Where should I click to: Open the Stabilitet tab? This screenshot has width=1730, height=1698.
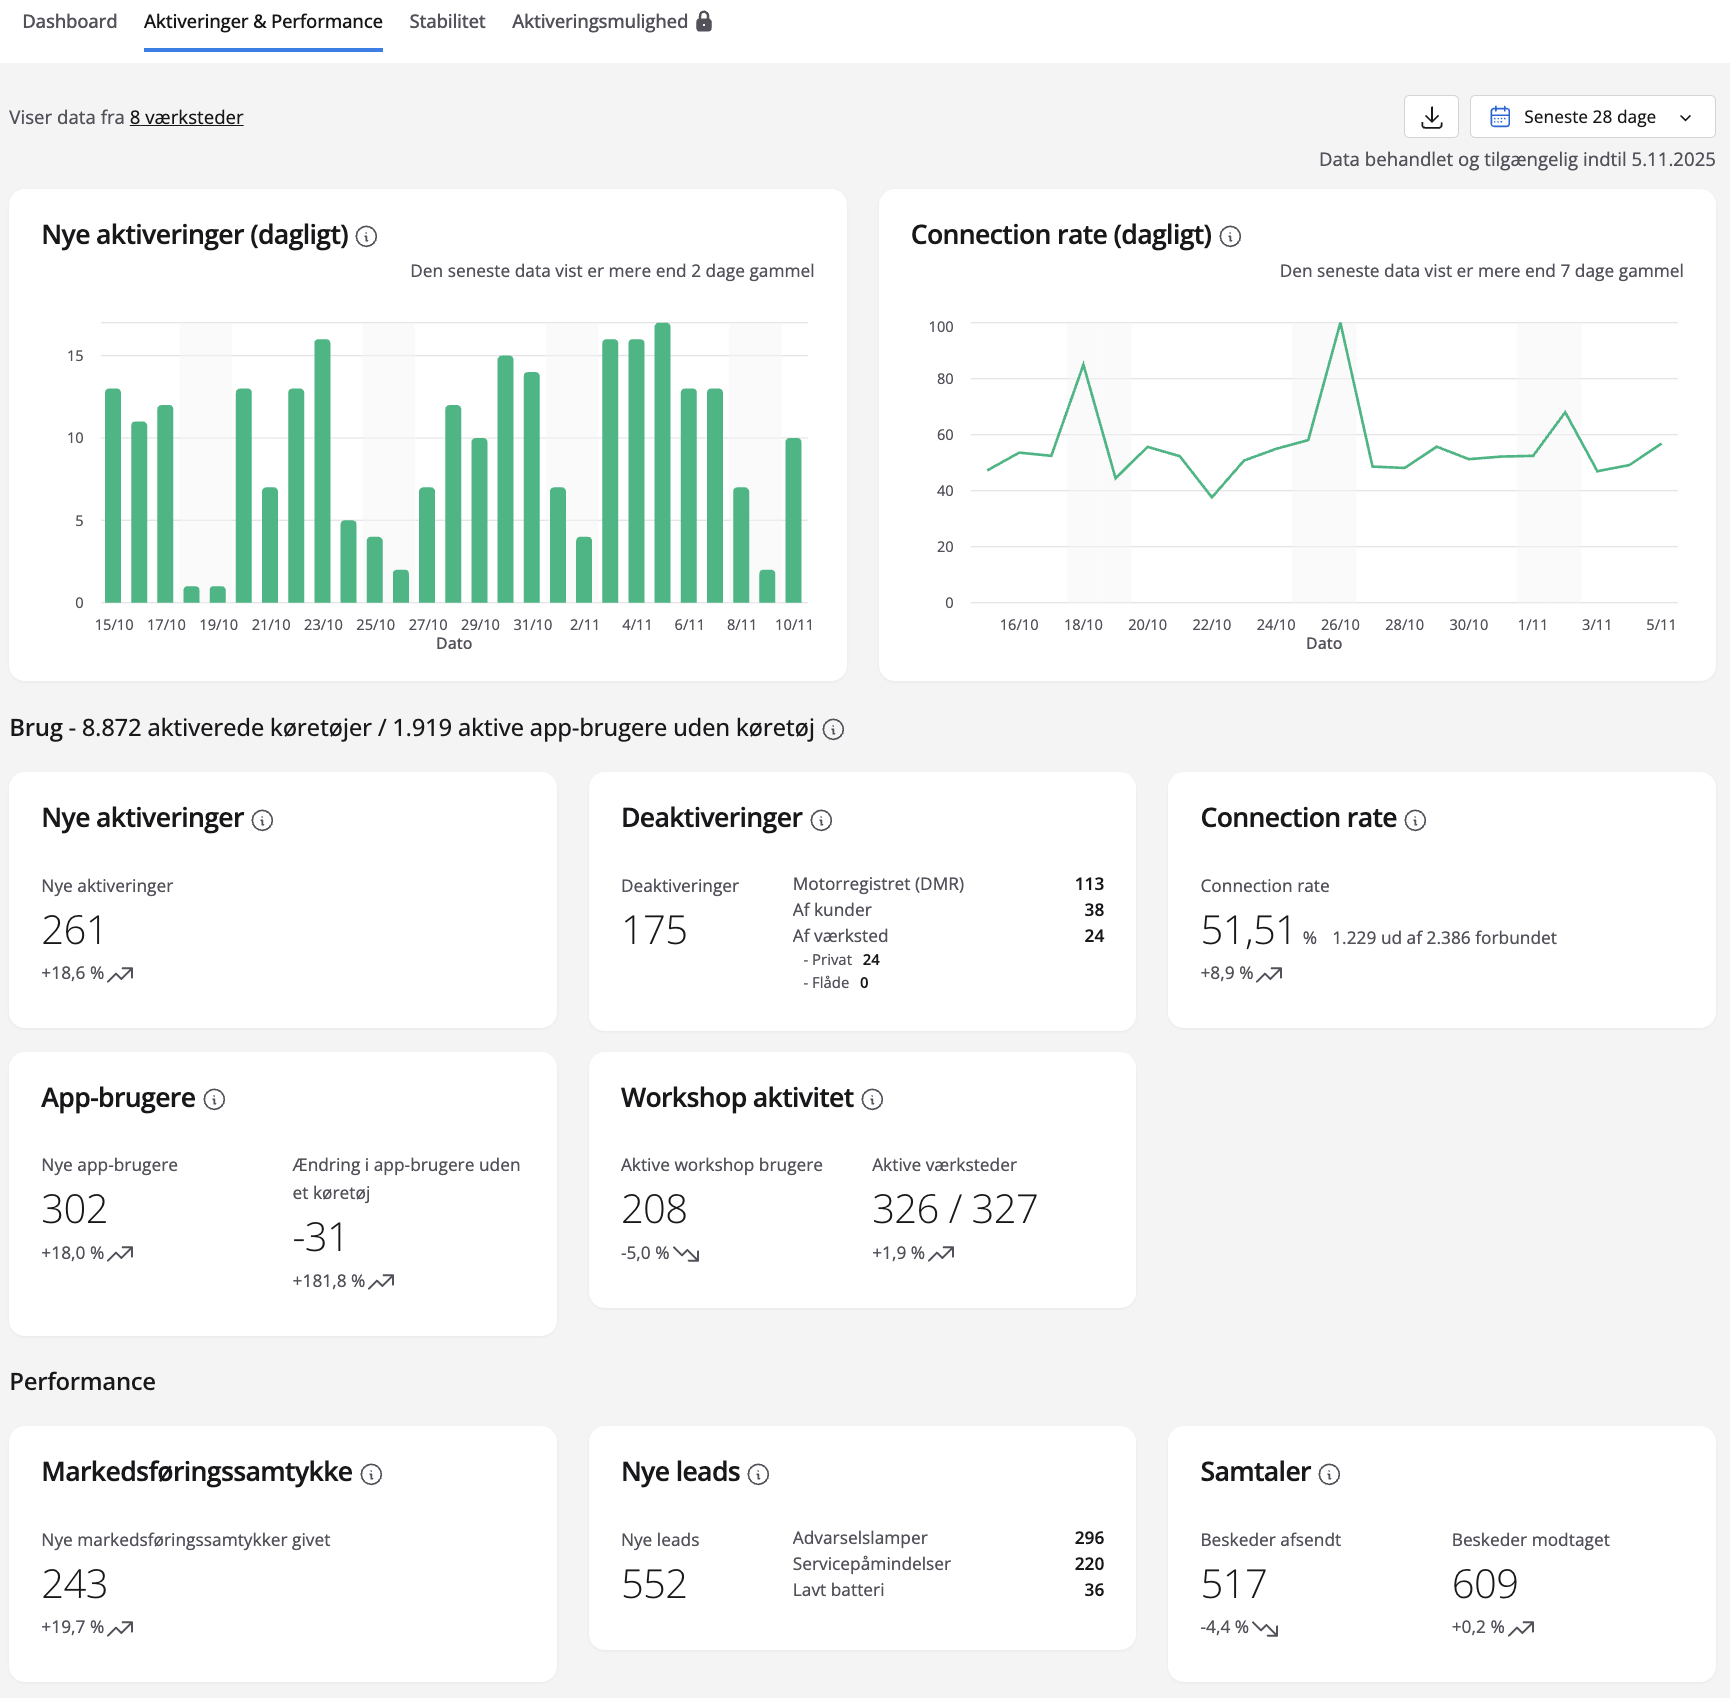(447, 22)
